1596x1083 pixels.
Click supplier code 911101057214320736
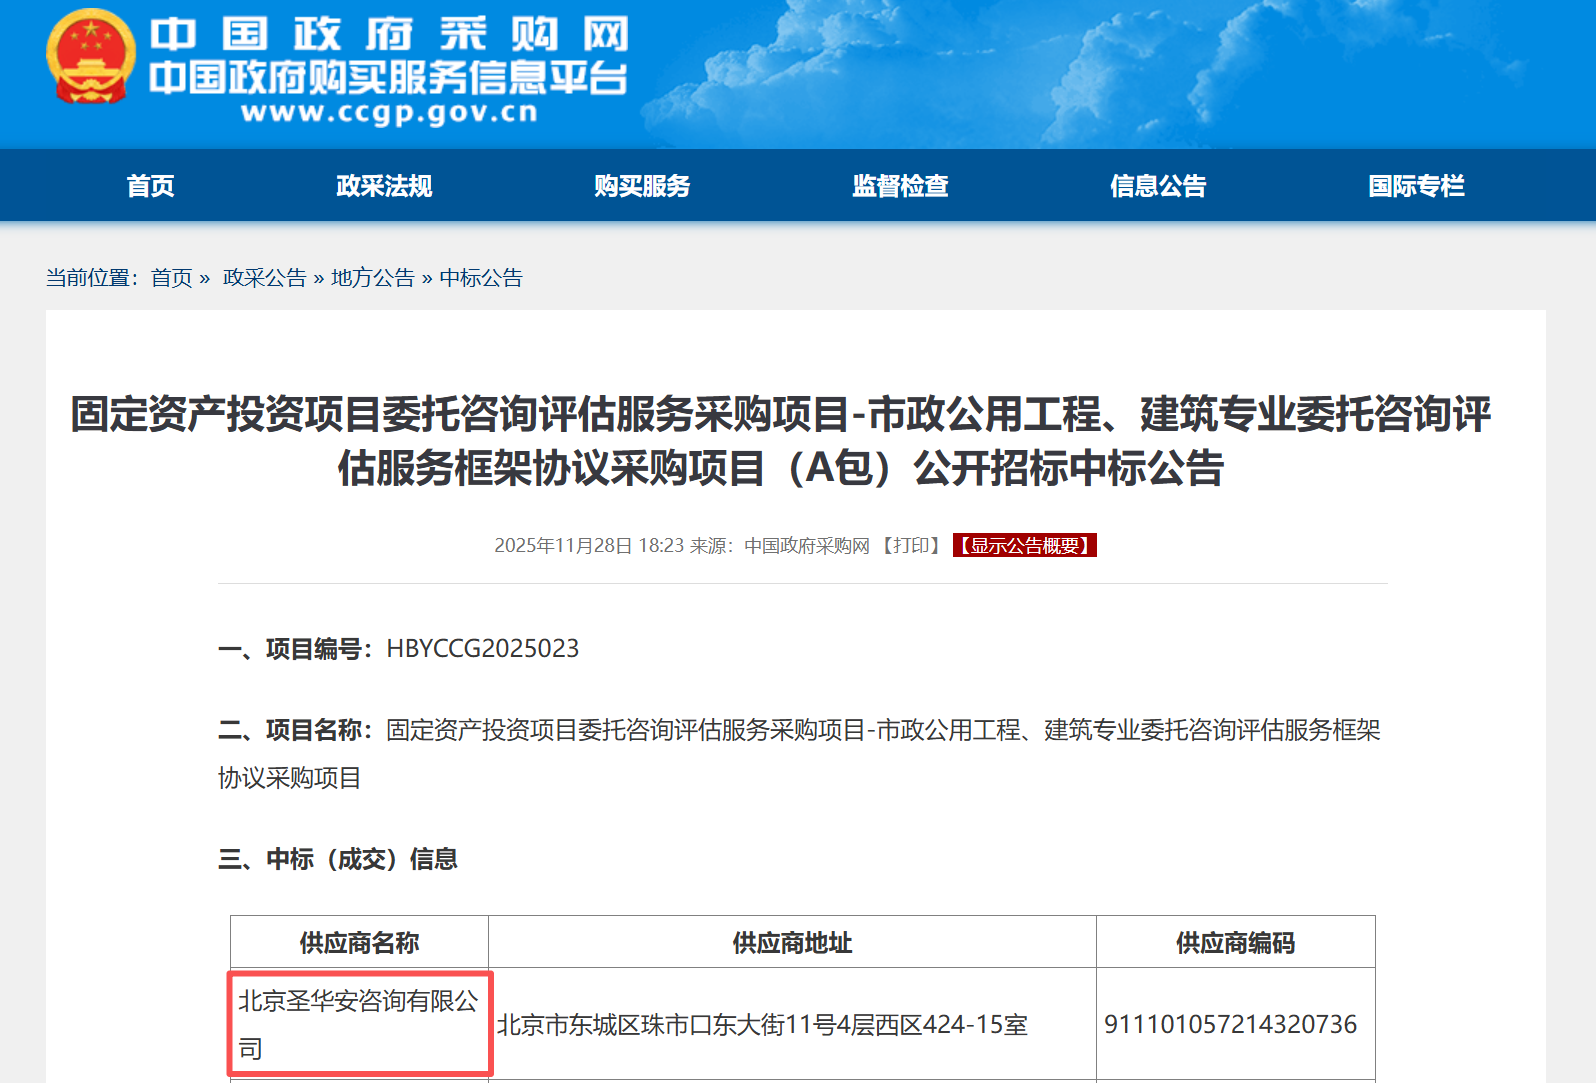[1230, 1025]
